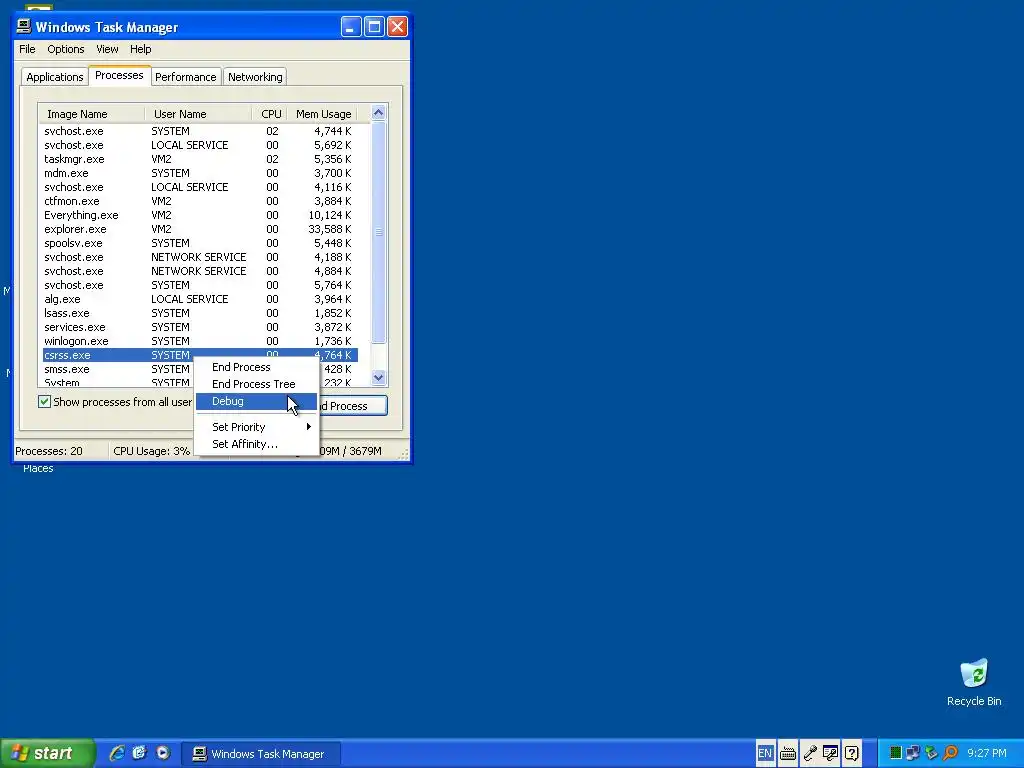The width and height of the screenshot is (1024, 768).
Task: Select the services.exe process row
Action: (x=200, y=327)
